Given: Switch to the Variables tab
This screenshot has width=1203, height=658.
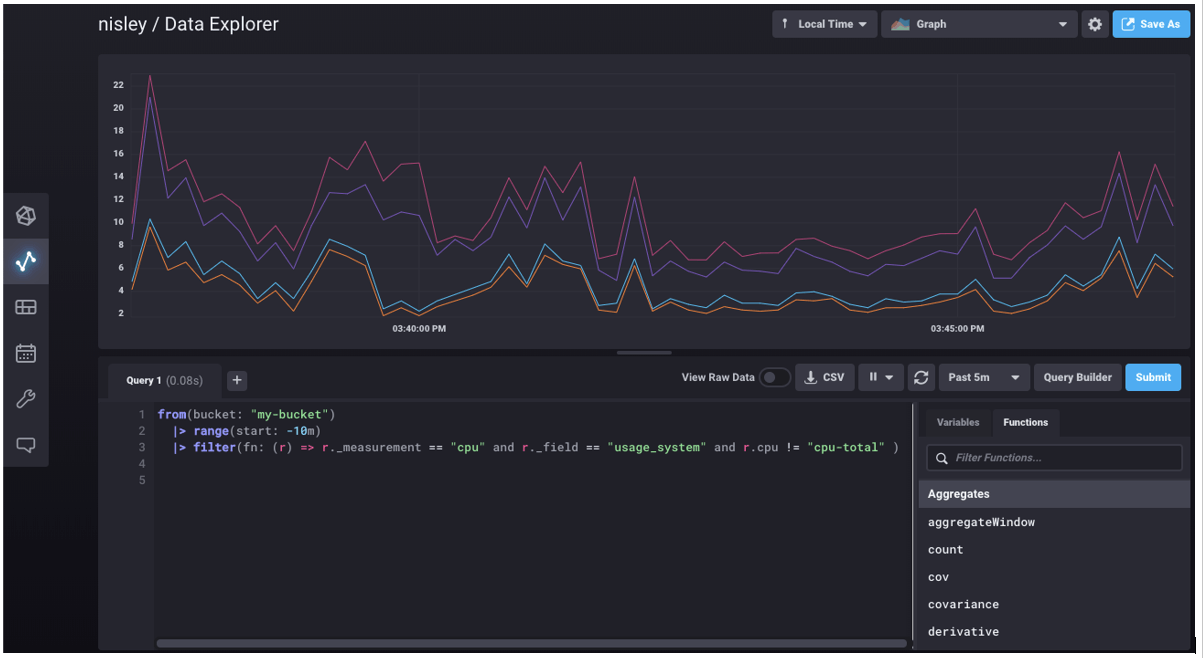Looking at the screenshot, I should pyautogui.click(x=957, y=422).
